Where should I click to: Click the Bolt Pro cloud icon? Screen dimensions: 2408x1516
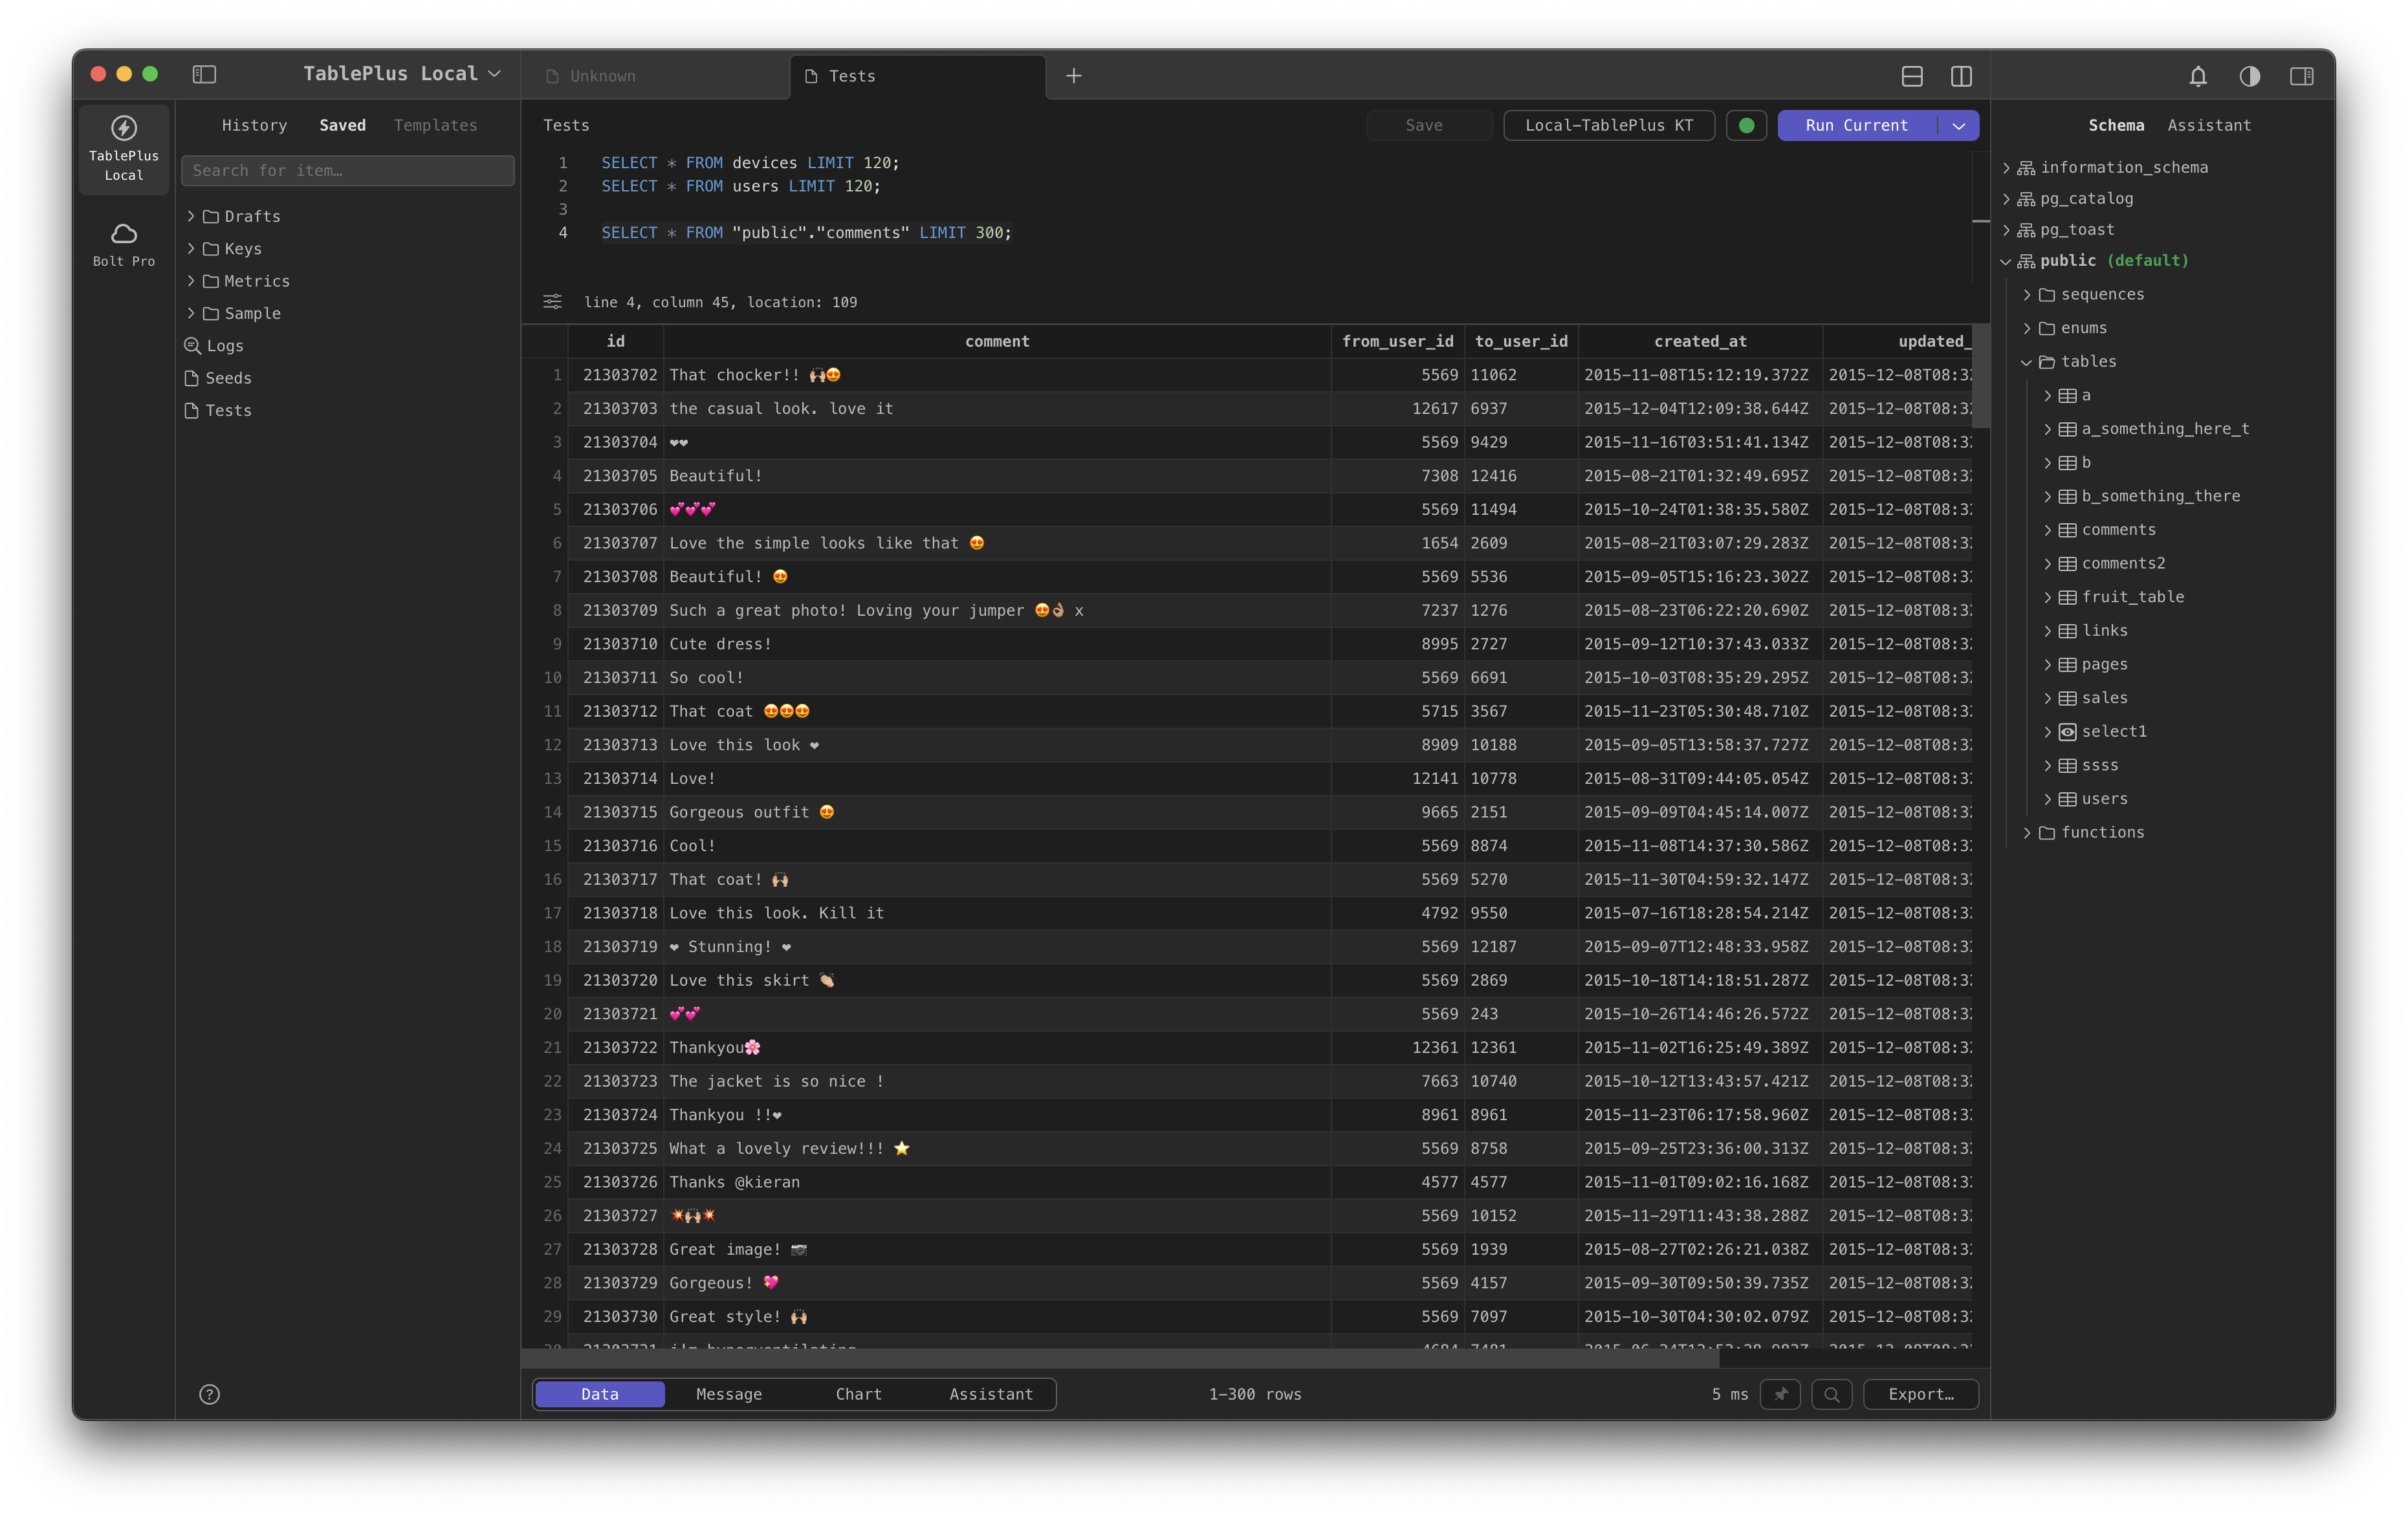[124, 234]
